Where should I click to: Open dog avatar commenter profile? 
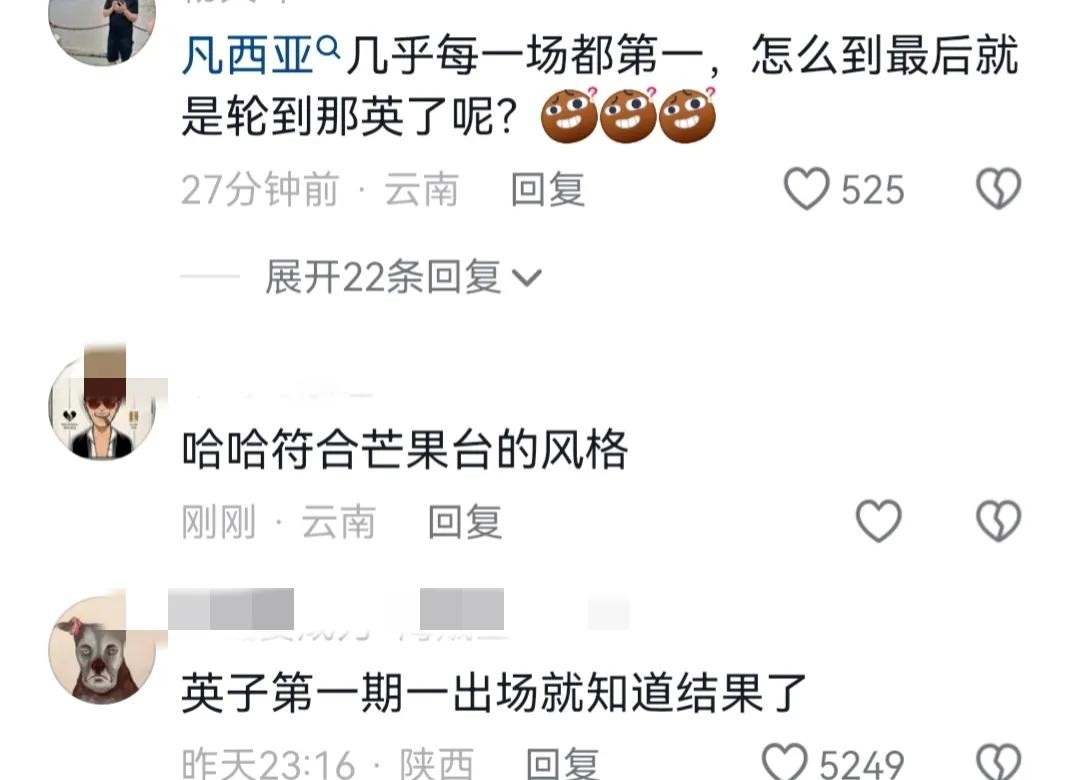pyautogui.click(x=102, y=650)
